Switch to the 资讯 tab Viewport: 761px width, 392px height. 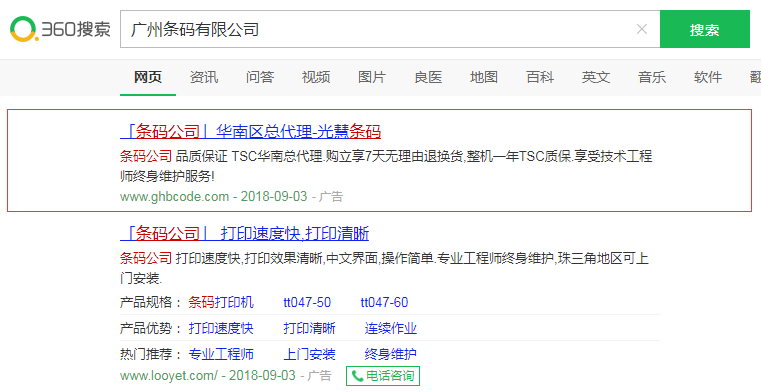point(204,77)
